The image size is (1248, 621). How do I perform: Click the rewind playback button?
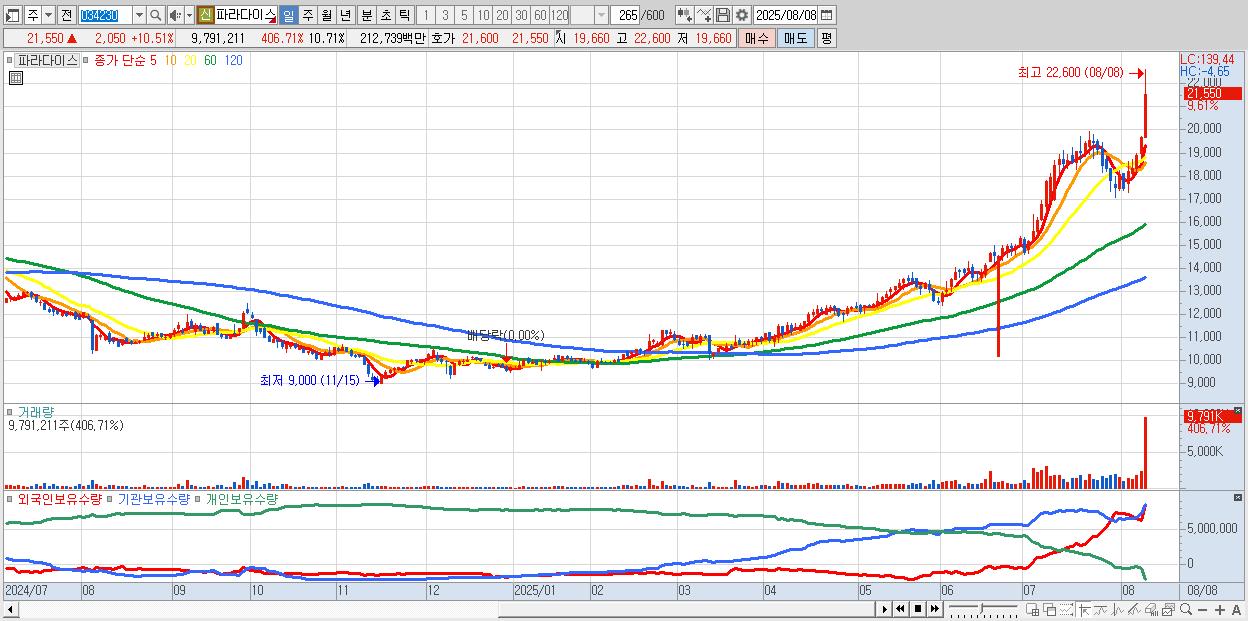[x=900, y=609]
